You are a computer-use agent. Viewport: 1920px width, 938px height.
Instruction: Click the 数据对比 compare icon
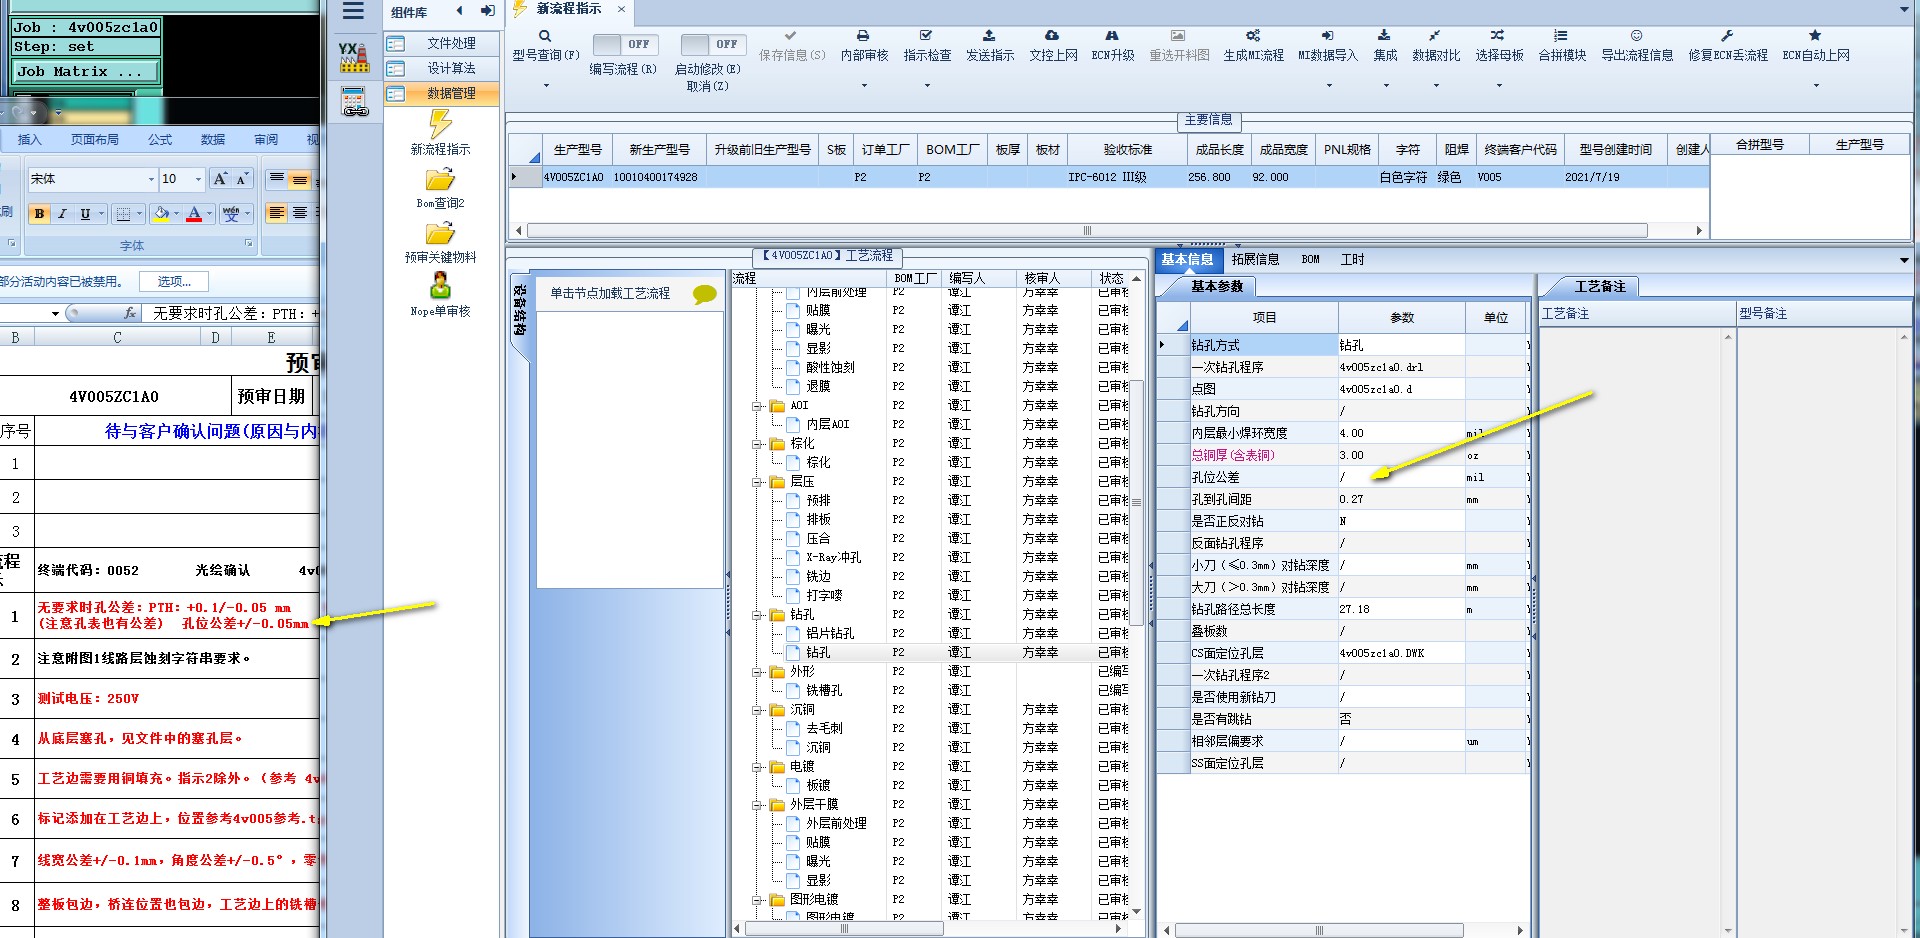tap(1435, 36)
